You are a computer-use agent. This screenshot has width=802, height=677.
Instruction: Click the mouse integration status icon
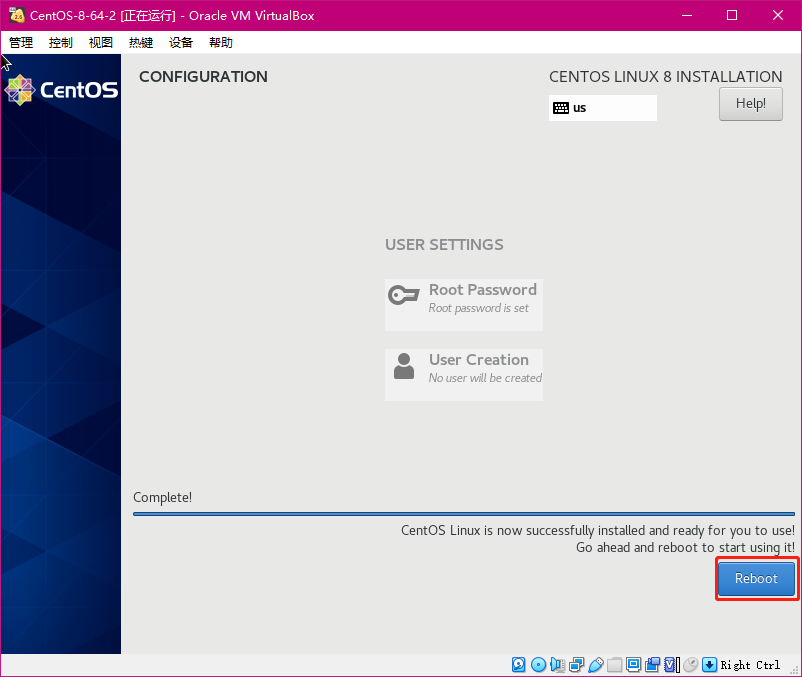coord(690,665)
